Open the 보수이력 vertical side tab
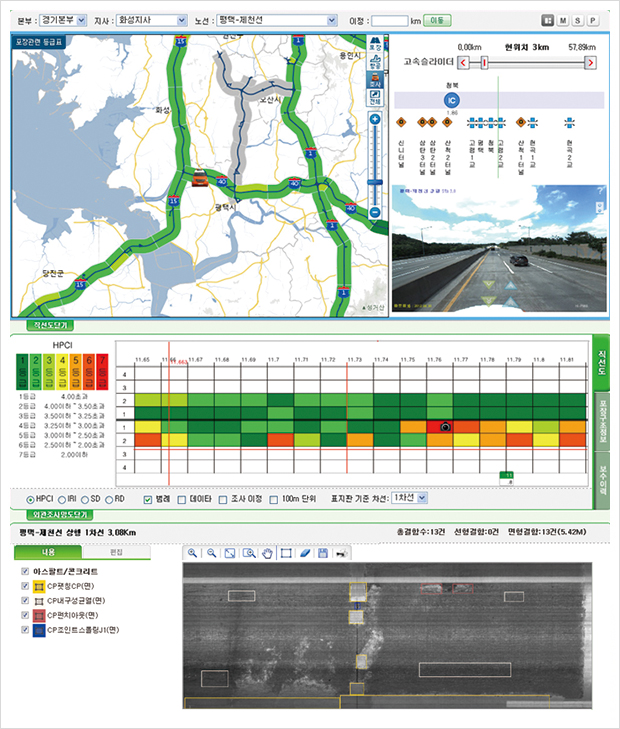The width and height of the screenshot is (620, 729). coord(602,480)
